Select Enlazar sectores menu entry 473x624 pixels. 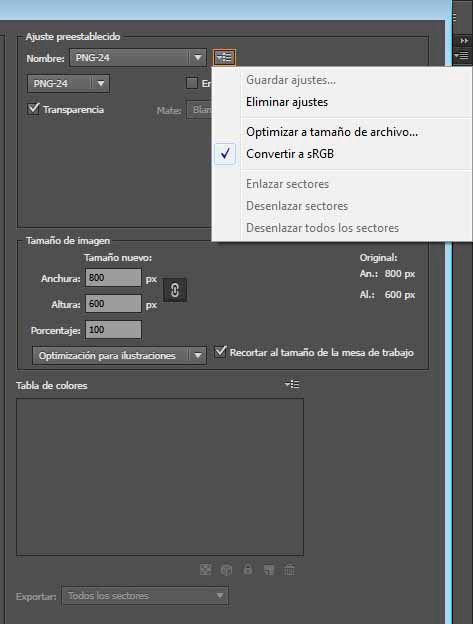(x=287, y=184)
